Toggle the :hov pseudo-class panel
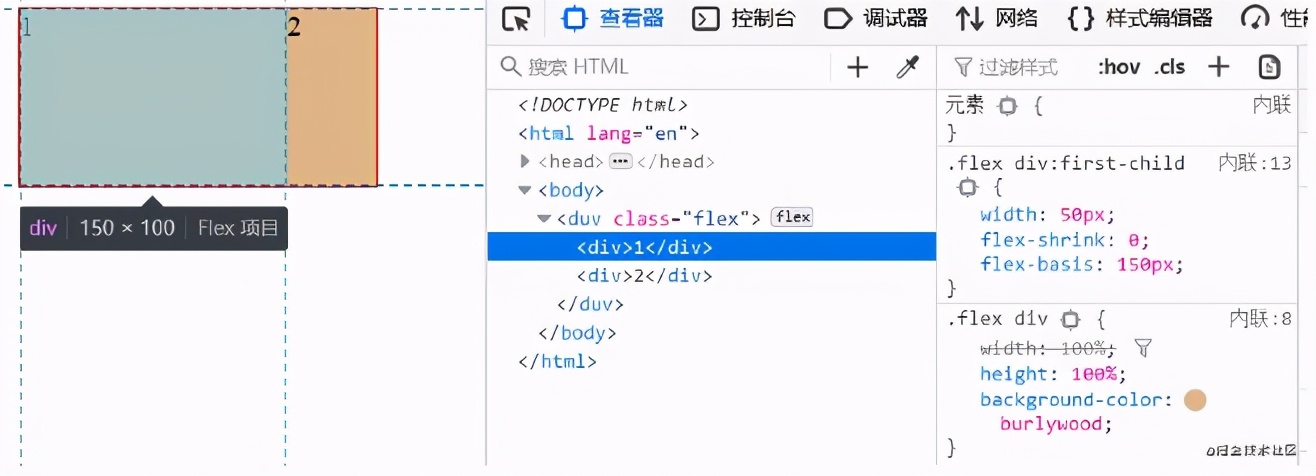1316x476 pixels. tap(1119, 67)
